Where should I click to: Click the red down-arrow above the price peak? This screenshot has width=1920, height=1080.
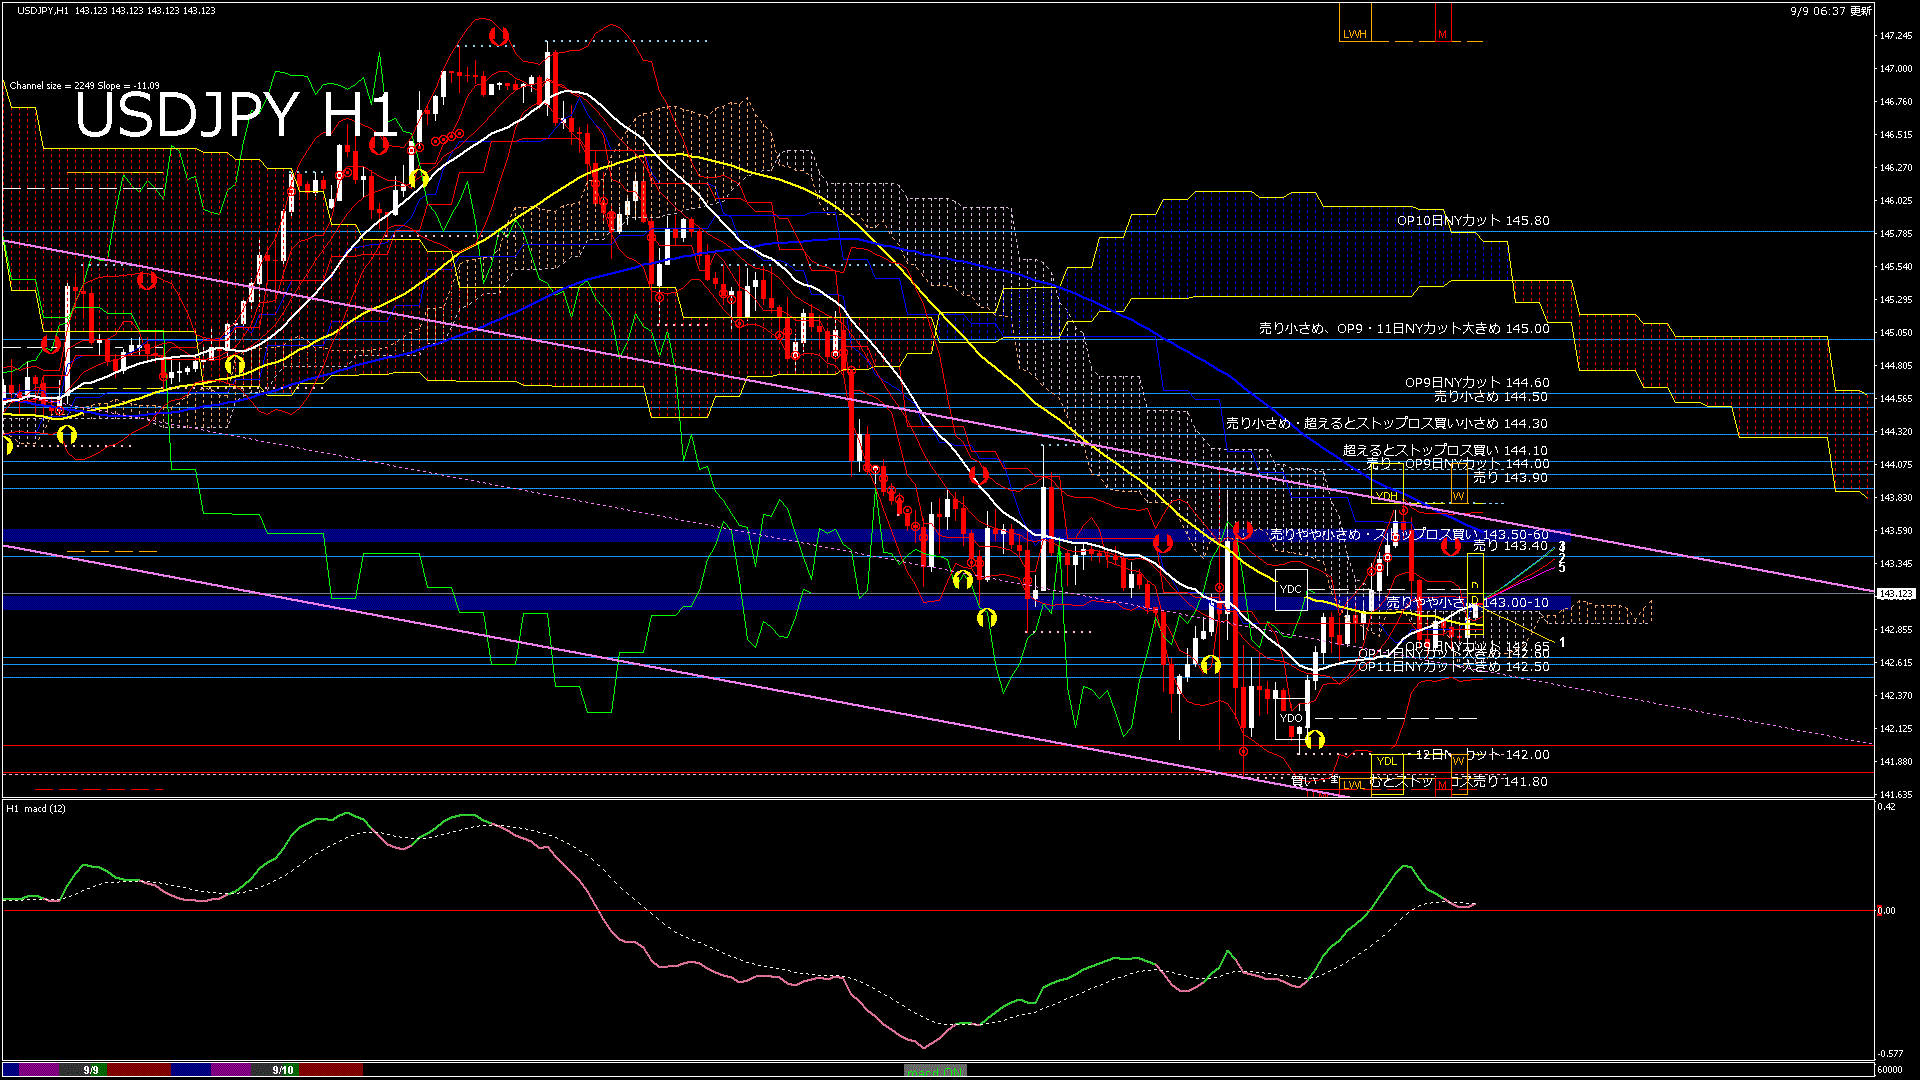498,36
